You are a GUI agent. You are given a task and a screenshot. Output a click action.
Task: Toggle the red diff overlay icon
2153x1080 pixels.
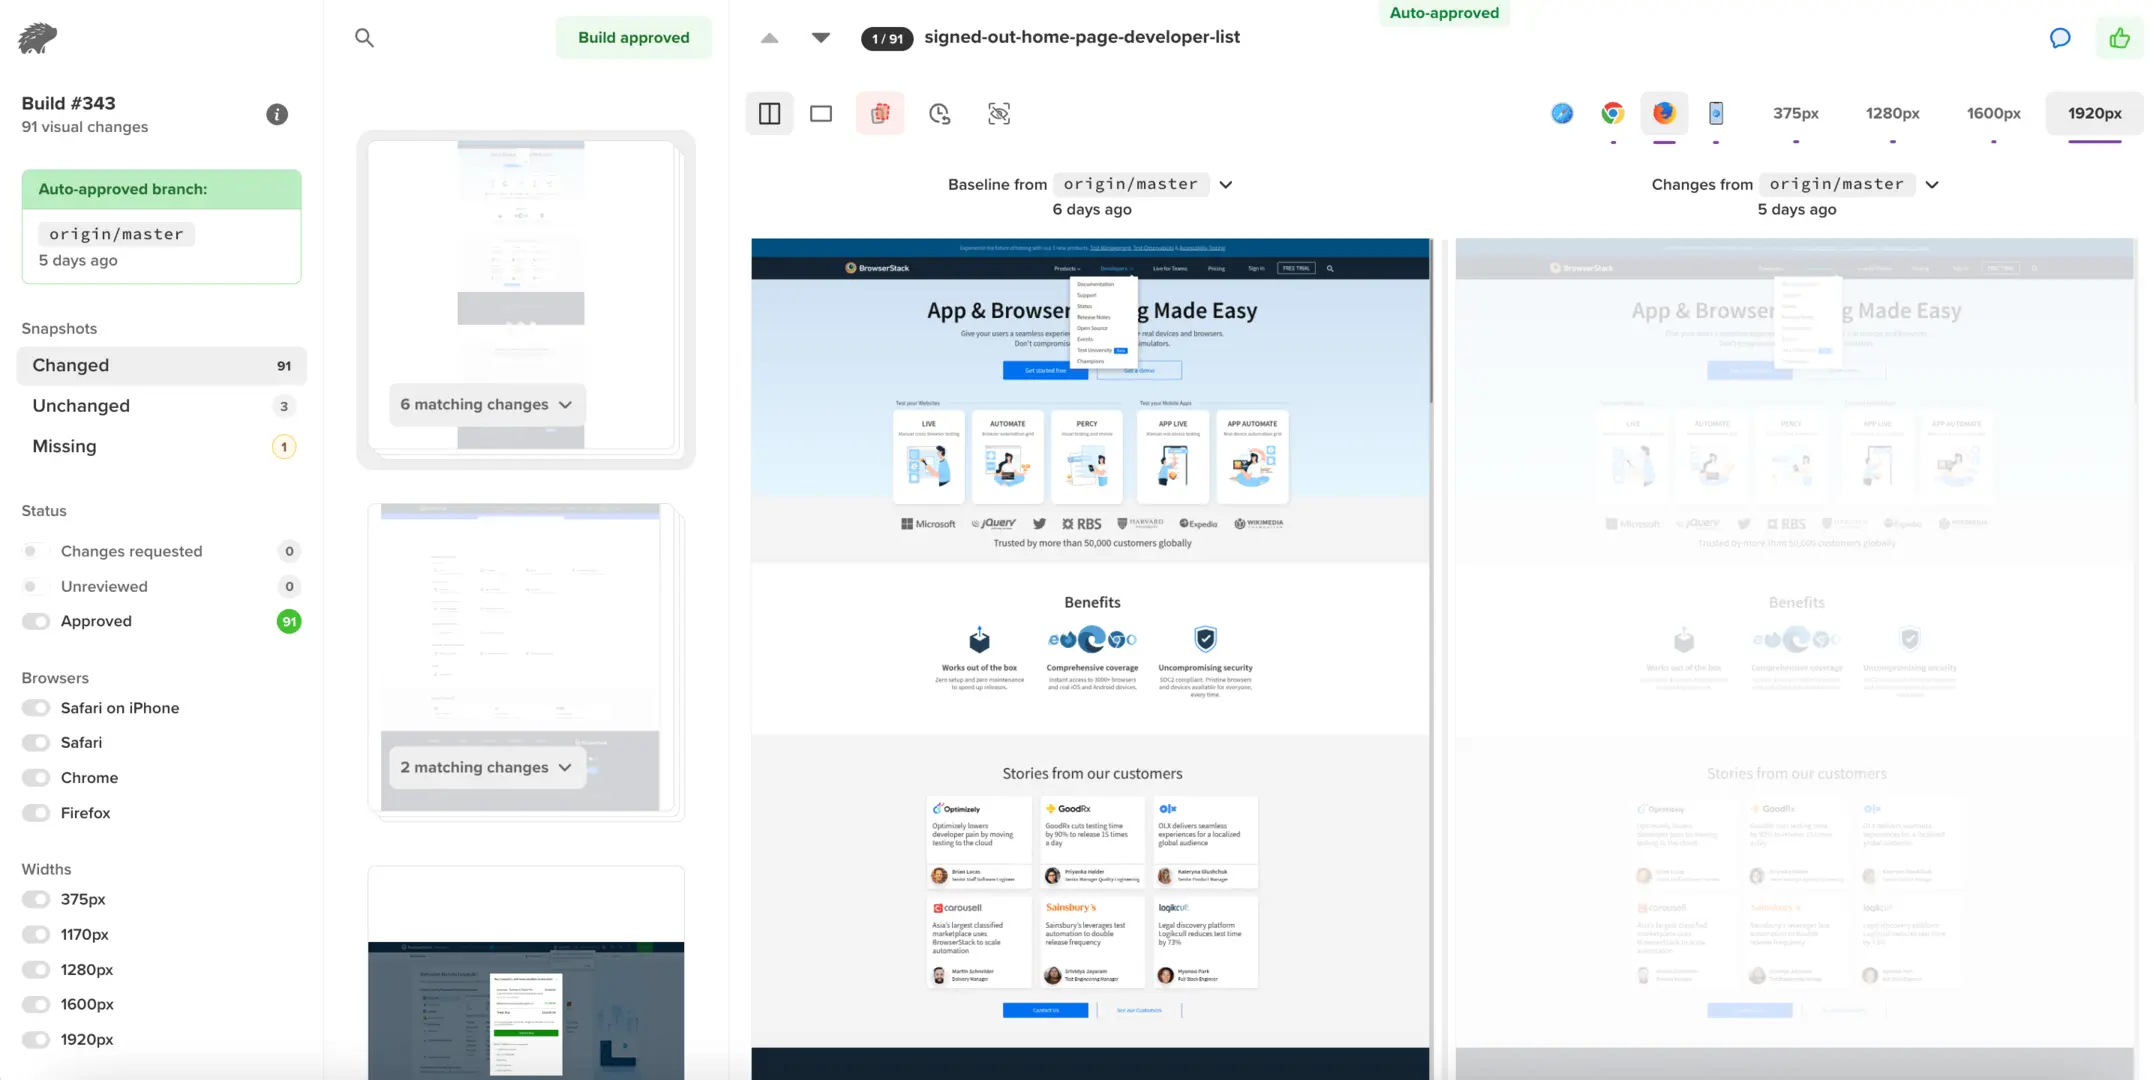pyautogui.click(x=880, y=114)
